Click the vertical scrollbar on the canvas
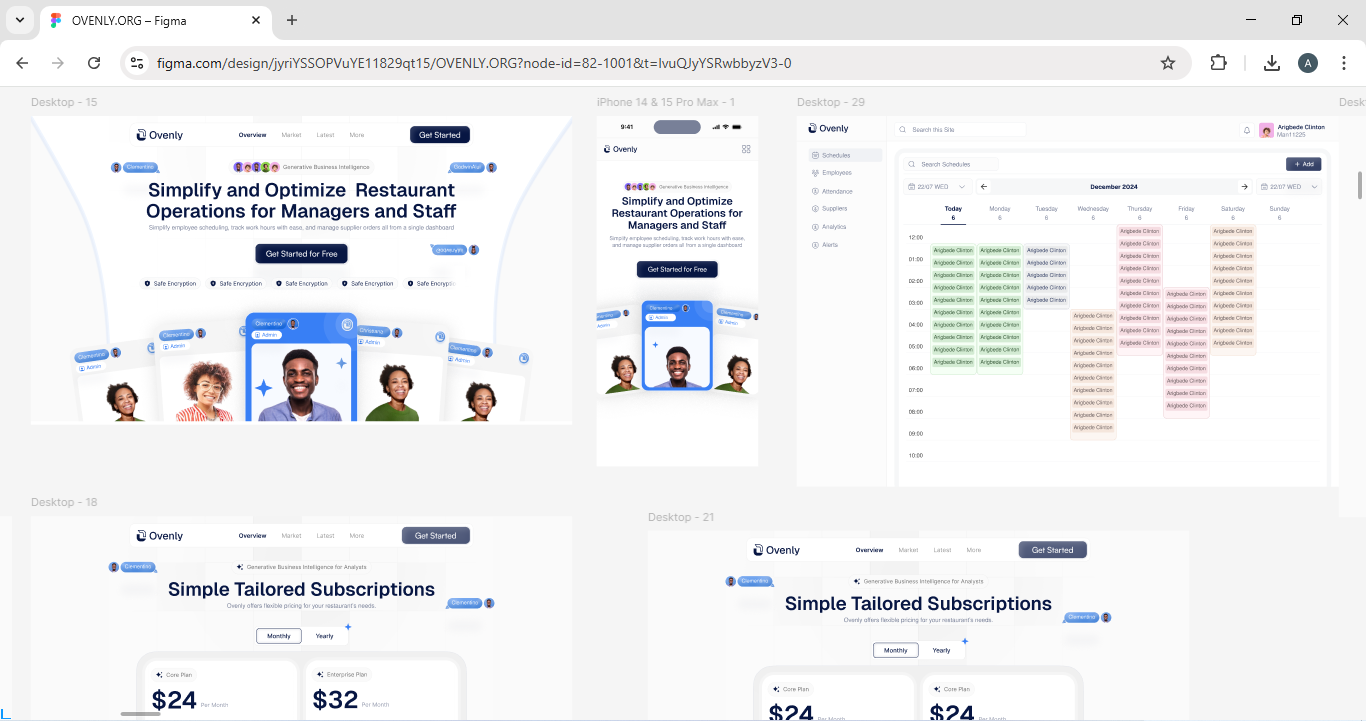1366x721 pixels. [x=1359, y=185]
